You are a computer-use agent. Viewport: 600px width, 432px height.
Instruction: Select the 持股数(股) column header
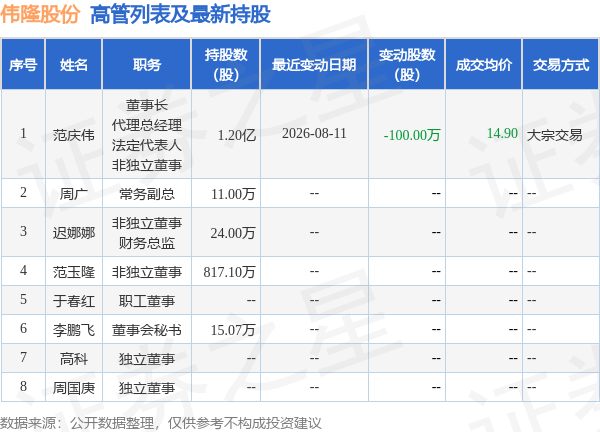[x=226, y=64]
